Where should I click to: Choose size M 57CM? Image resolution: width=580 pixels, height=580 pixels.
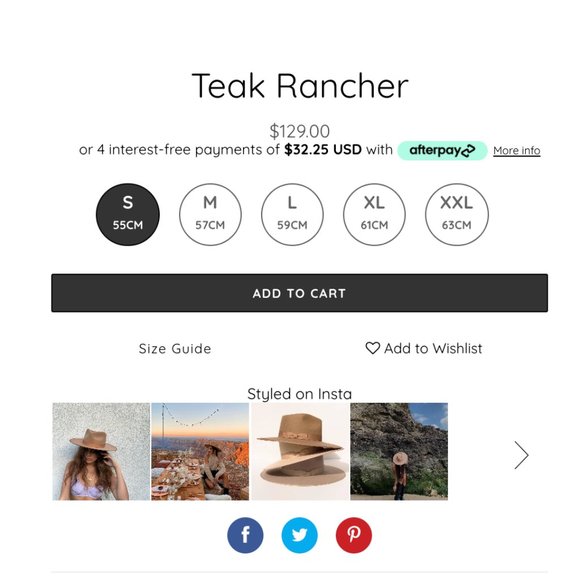pos(210,215)
